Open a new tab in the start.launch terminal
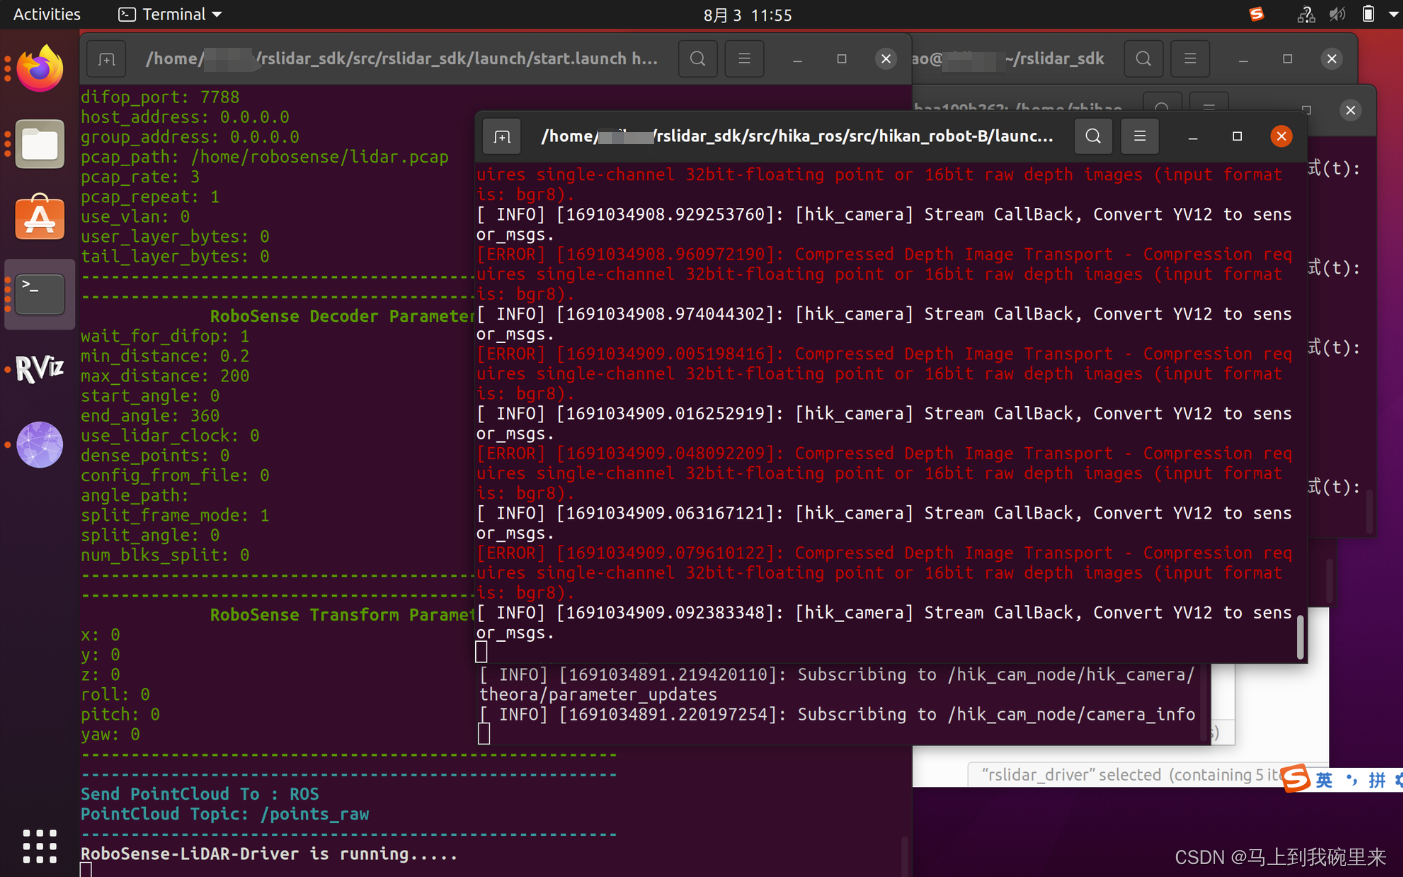Screen dimensions: 1403x877 tap(106, 59)
